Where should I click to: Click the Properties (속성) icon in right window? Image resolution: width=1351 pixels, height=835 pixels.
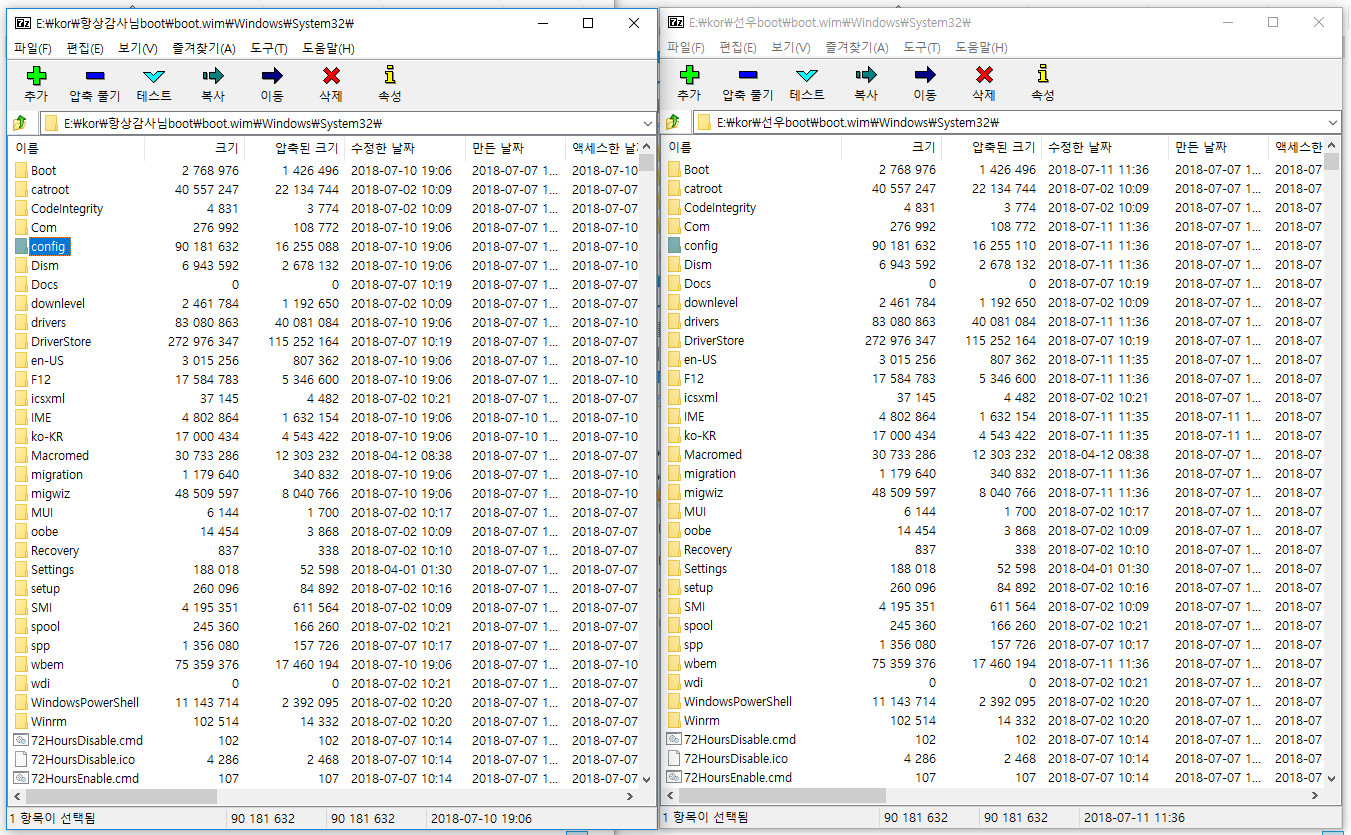click(1043, 75)
